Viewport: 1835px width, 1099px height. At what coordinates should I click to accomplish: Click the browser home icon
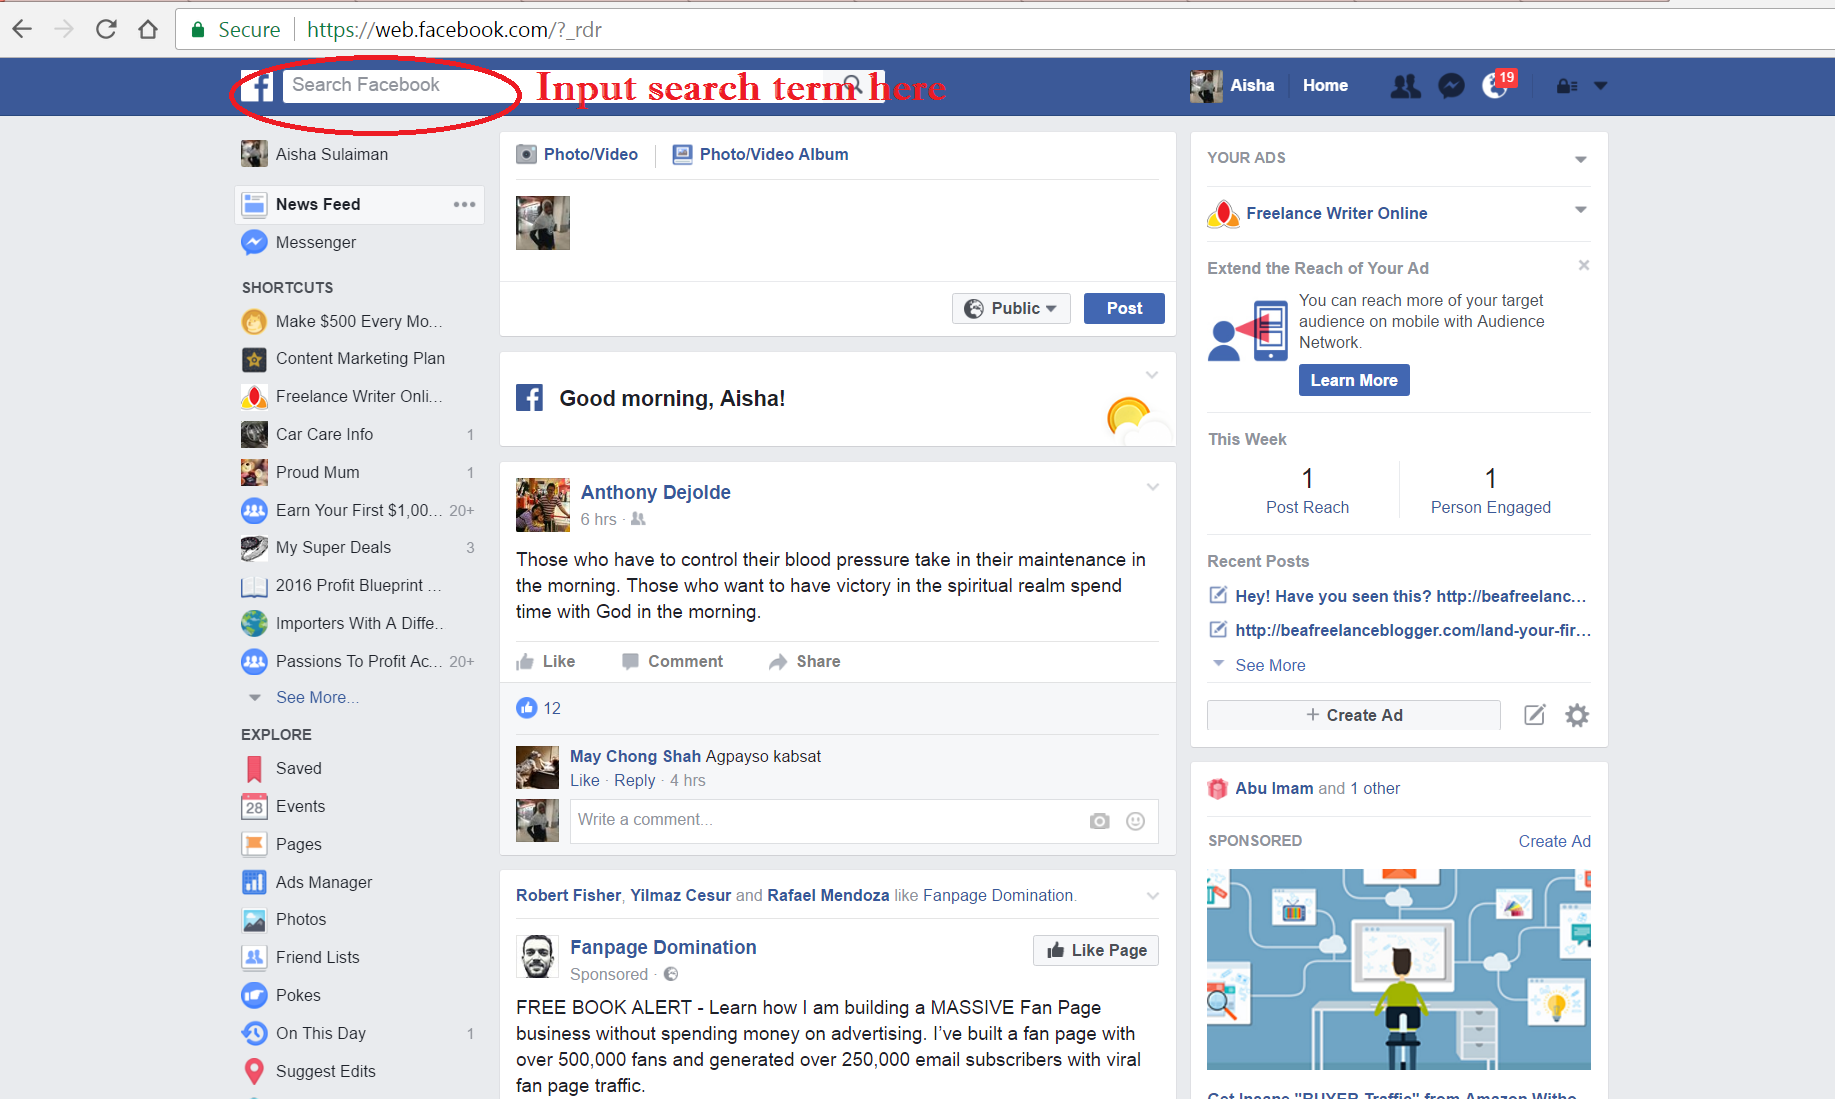pyautogui.click(x=148, y=29)
